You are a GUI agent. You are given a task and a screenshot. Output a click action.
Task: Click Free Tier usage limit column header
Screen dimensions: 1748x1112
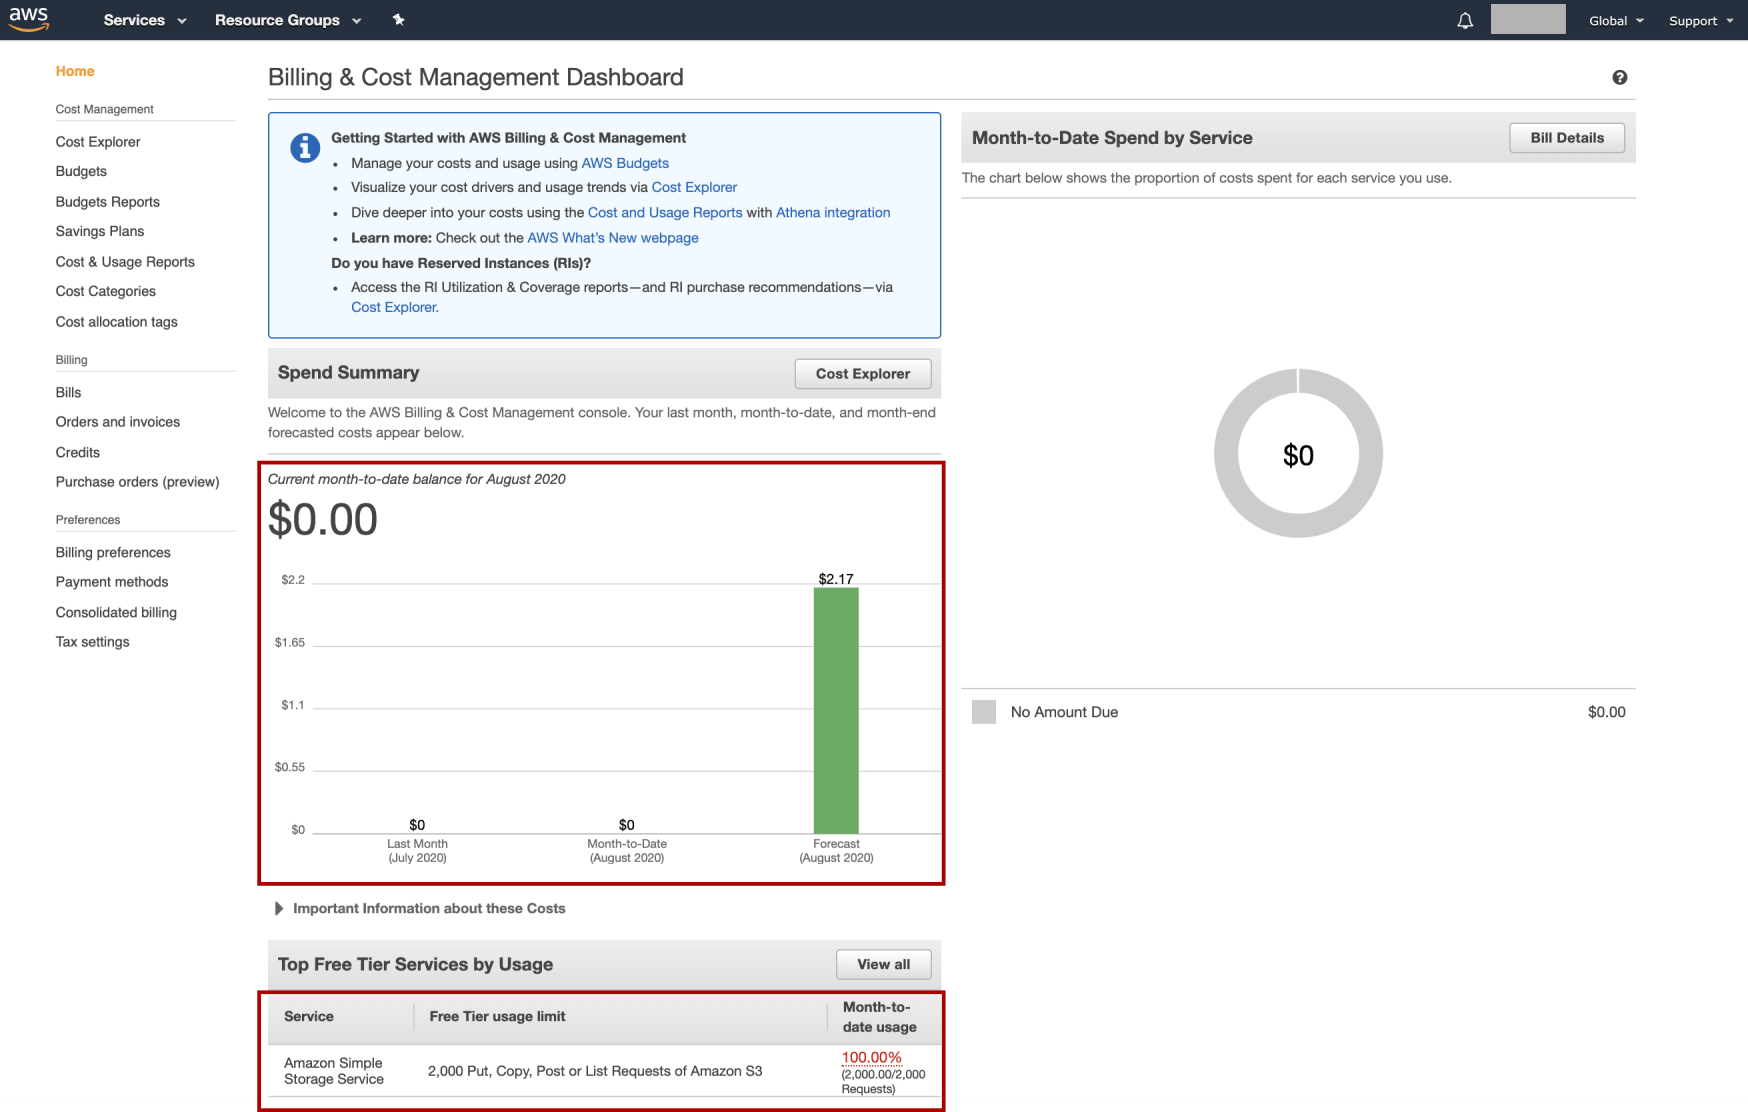pos(497,1016)
